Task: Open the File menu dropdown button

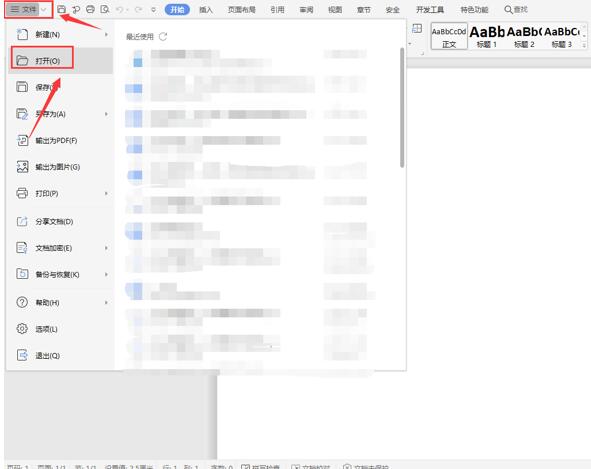Action: click(28, 9)
